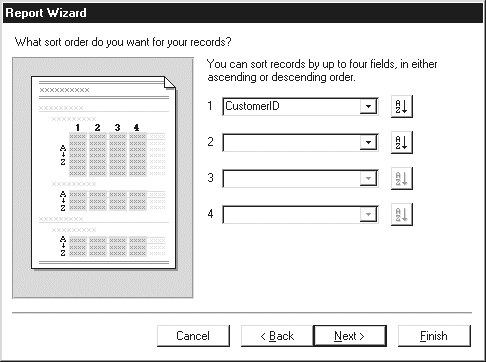Click the dimmed sort-order button for field 3
The height and width of the screenshot is (362, 486).
pyautogui.click(x=402, y=178)
